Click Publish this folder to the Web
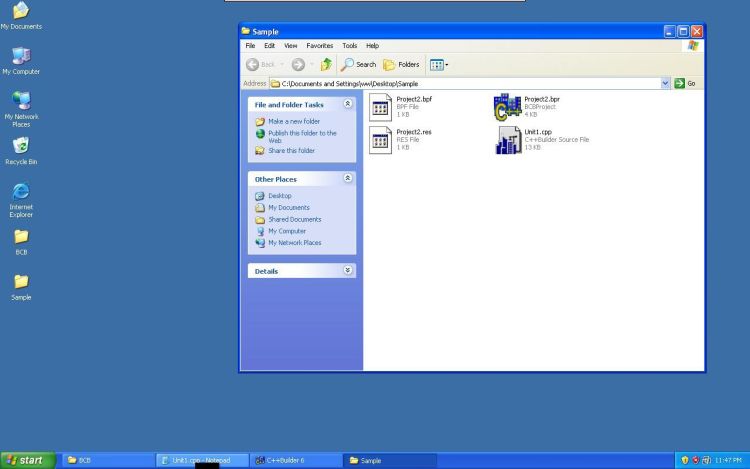This screenshot has height=469, width=750. (302, 137)
